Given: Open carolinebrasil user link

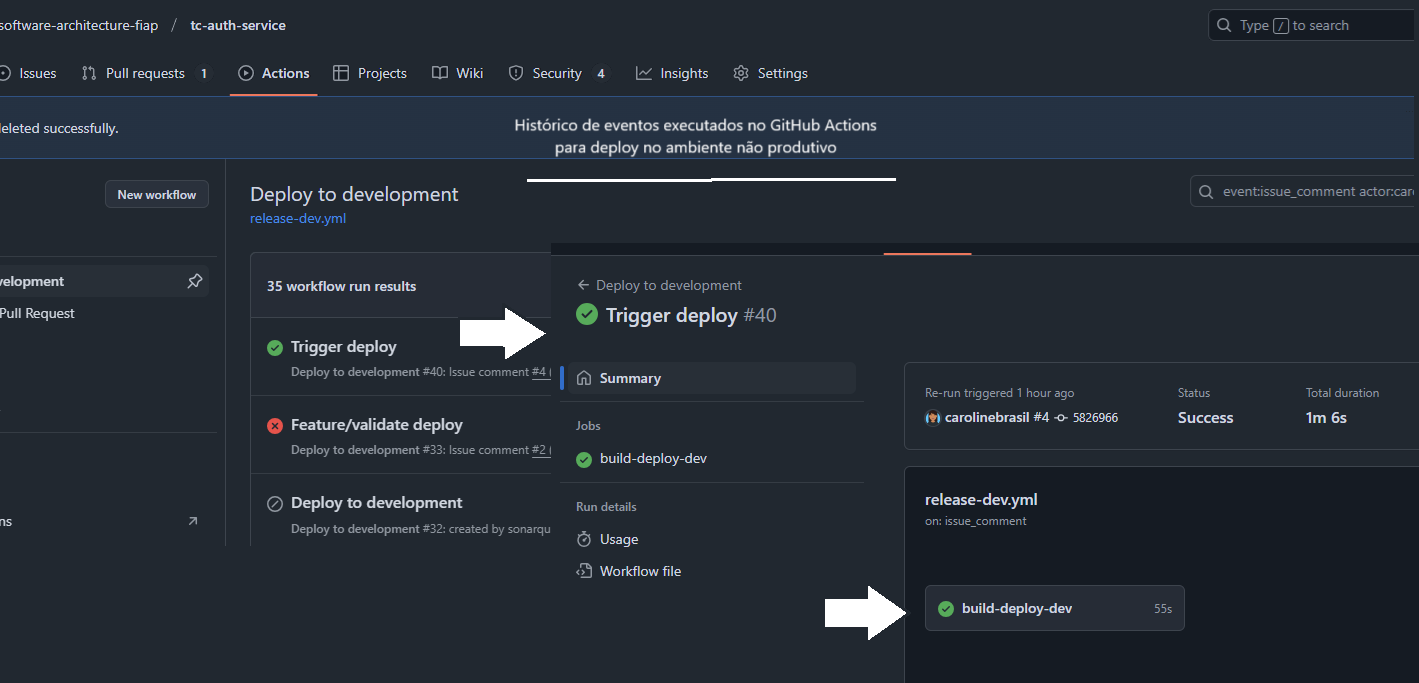Looking at the screenshot, I should click(x=987, y=417).
